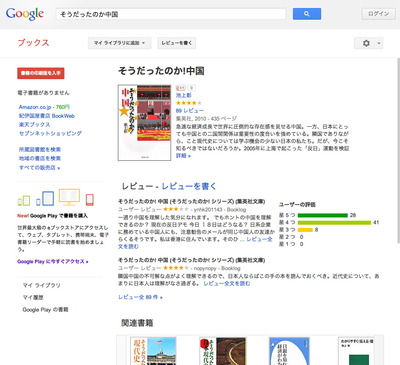Click the four-star book rating
Image resolution: width=400 pixels, height=365 pixels.
[x=189, y=103]
